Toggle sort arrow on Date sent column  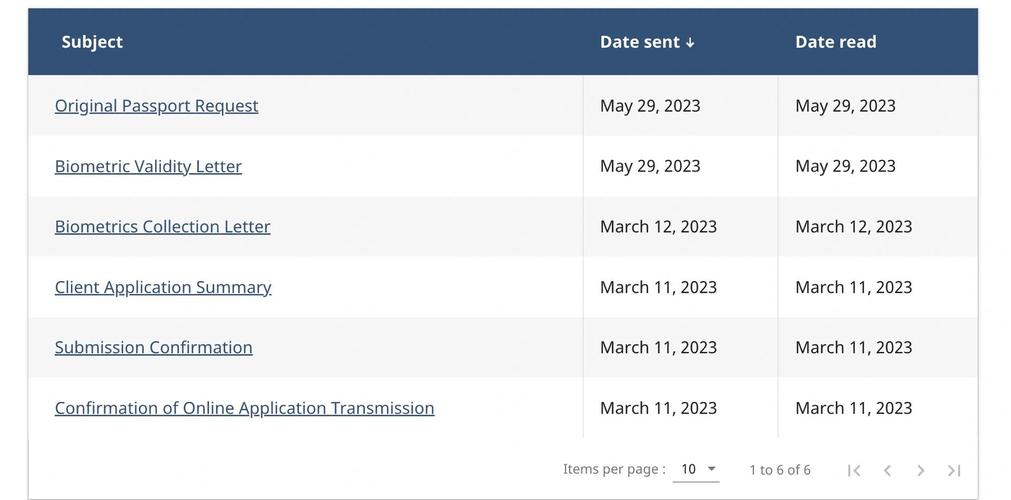690,43
